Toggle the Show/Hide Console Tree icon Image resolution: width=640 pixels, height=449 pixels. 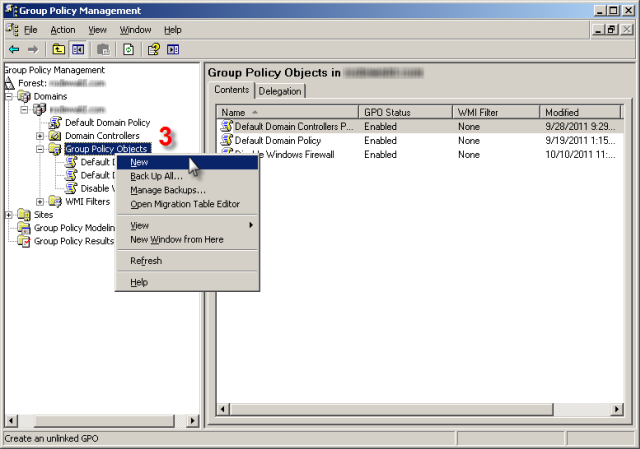[78, 49]
